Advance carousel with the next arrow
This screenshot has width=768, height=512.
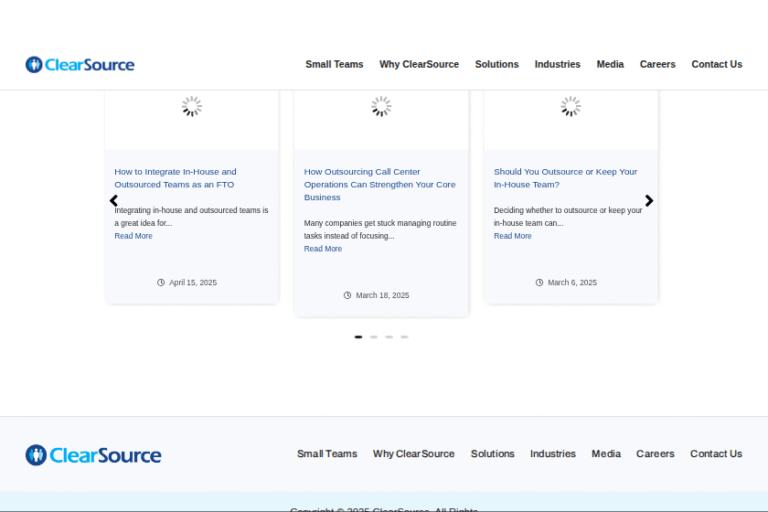tap(649, 201)
